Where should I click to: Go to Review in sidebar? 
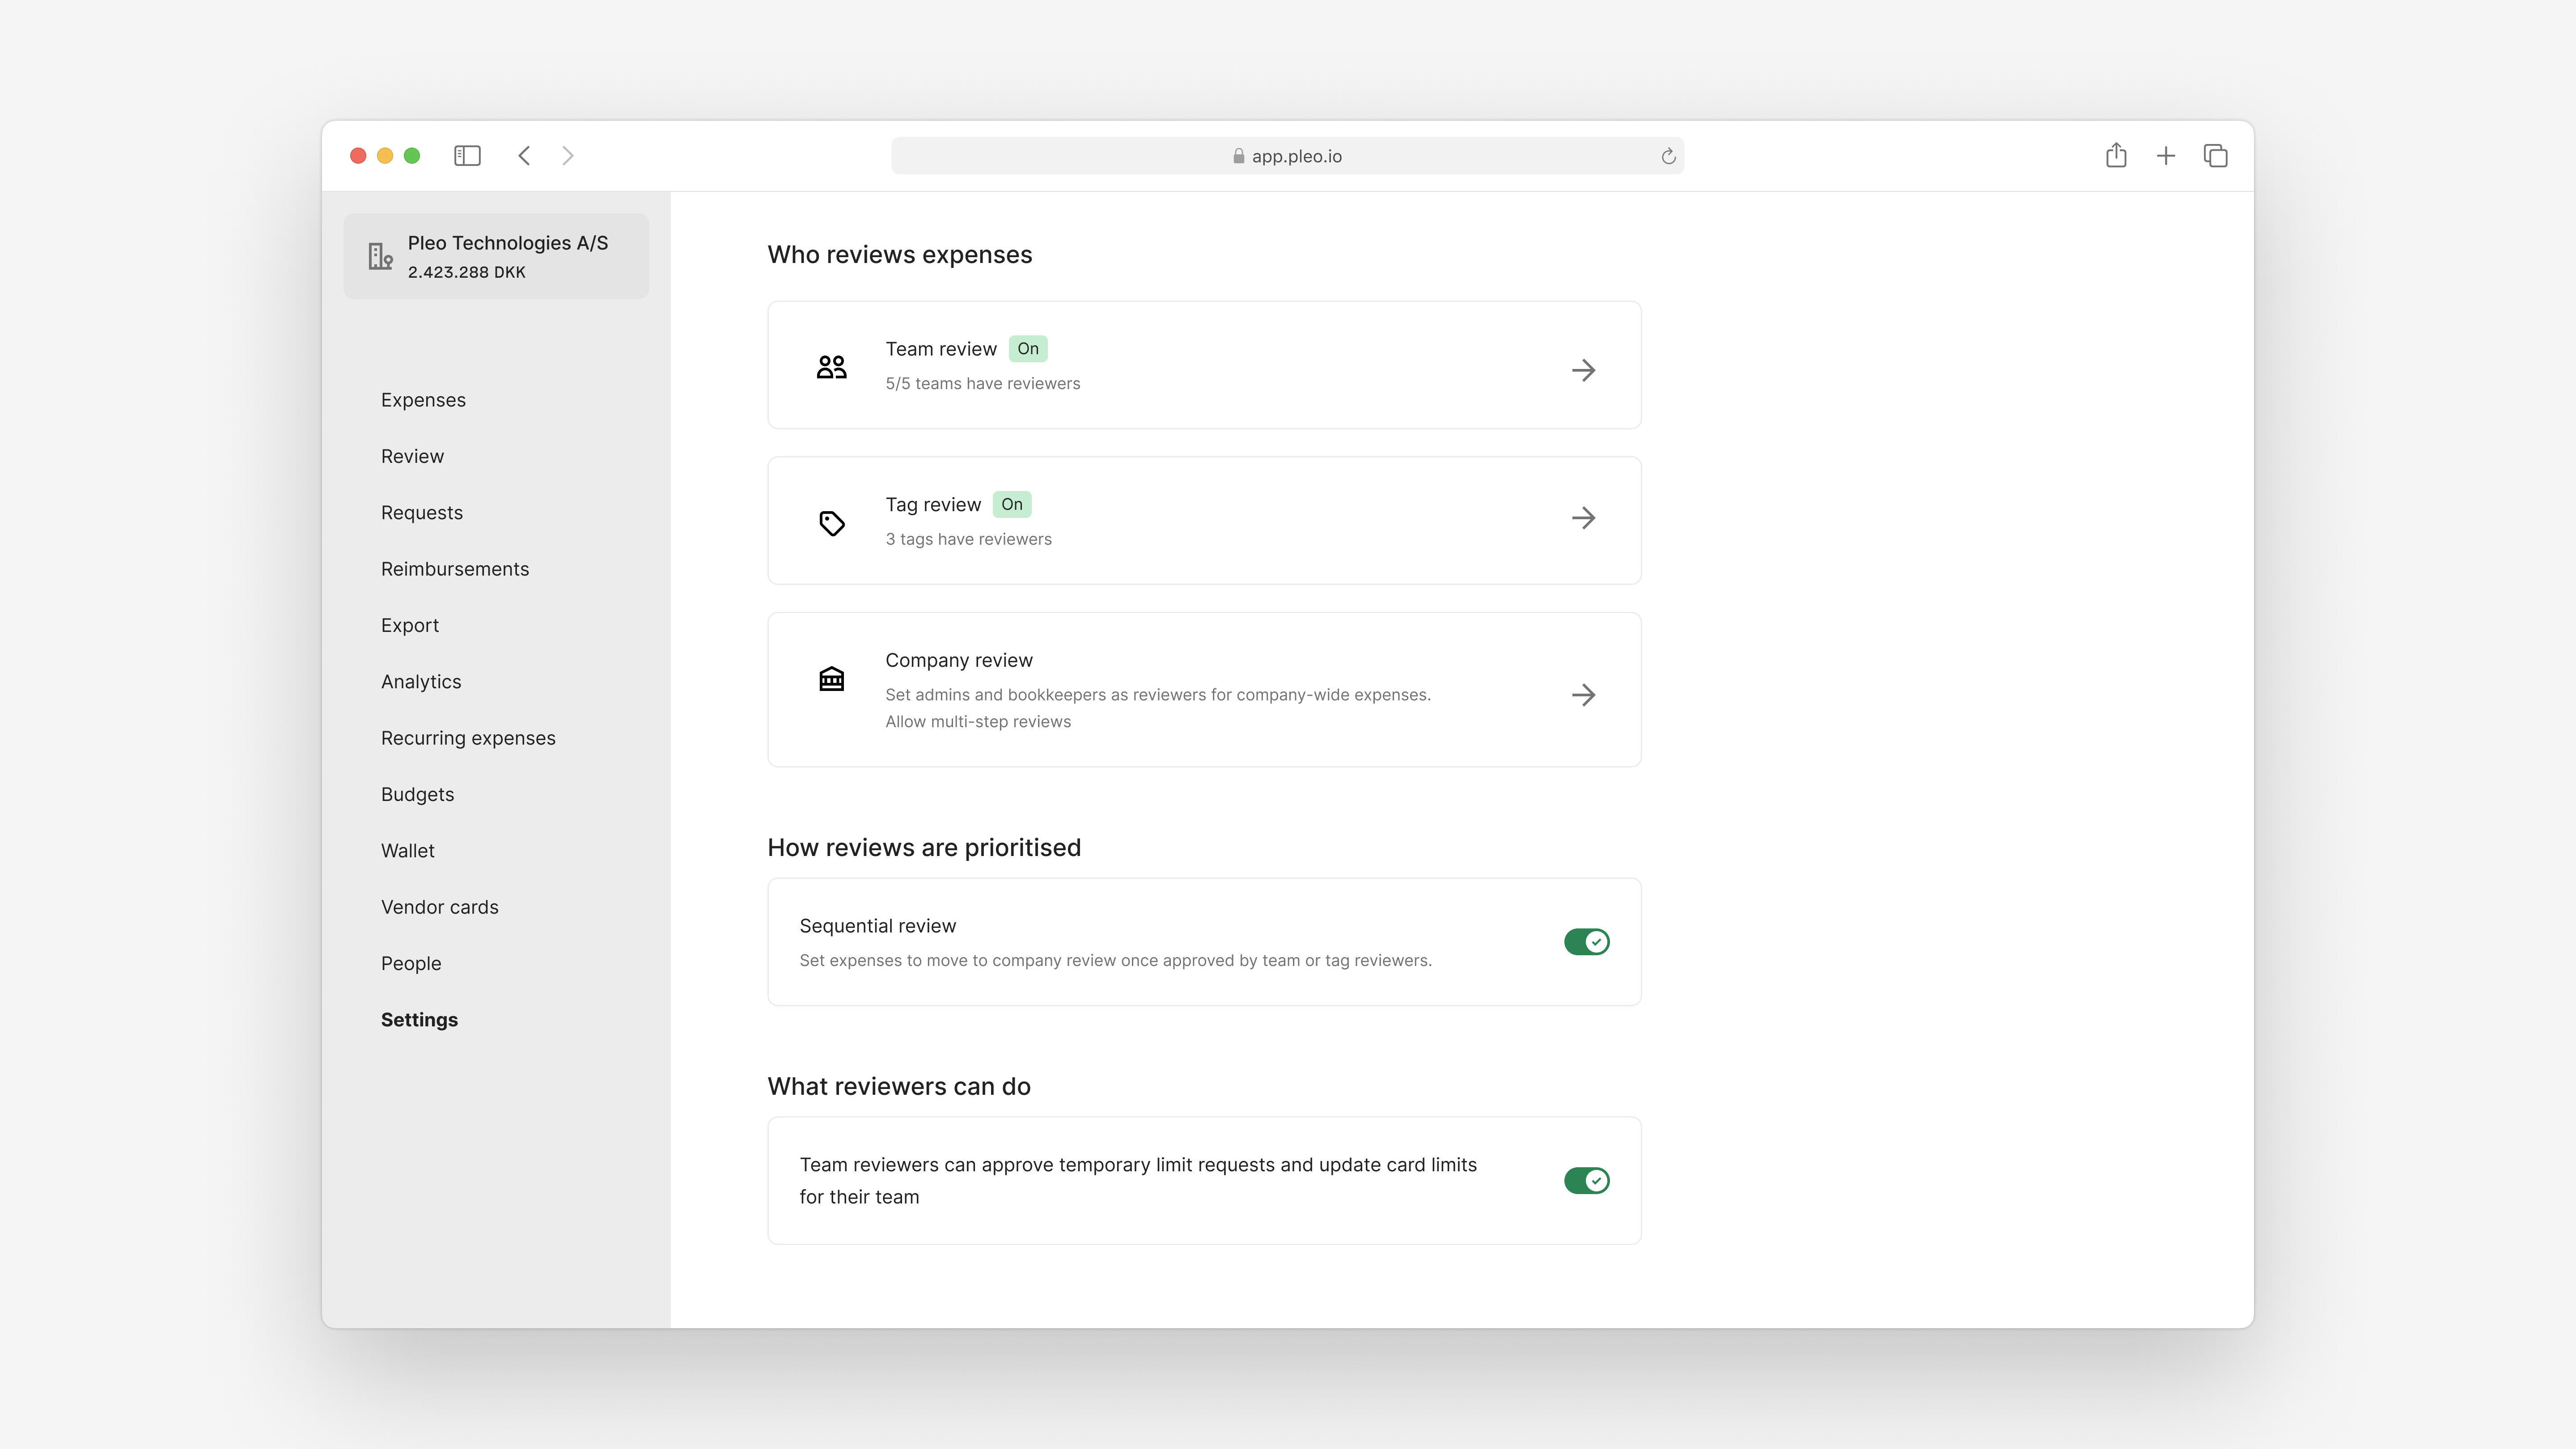(x=412, y=456)
